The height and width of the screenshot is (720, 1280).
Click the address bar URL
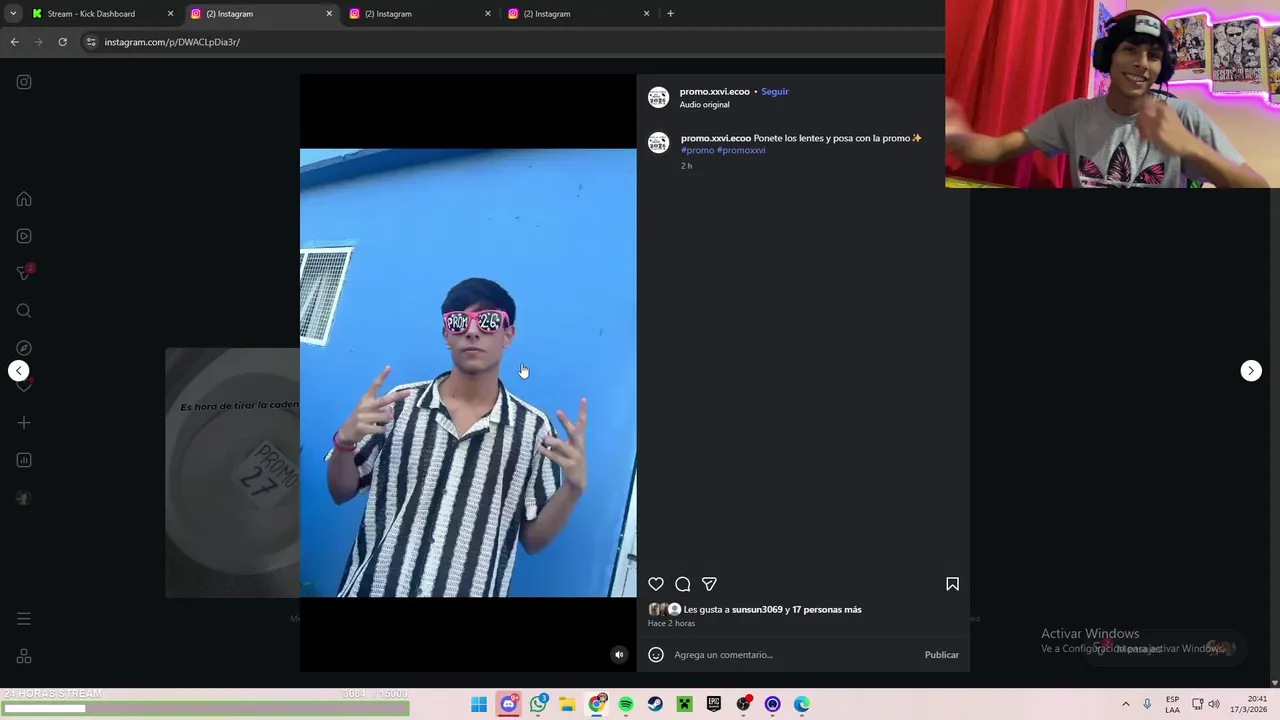(172, 42)
